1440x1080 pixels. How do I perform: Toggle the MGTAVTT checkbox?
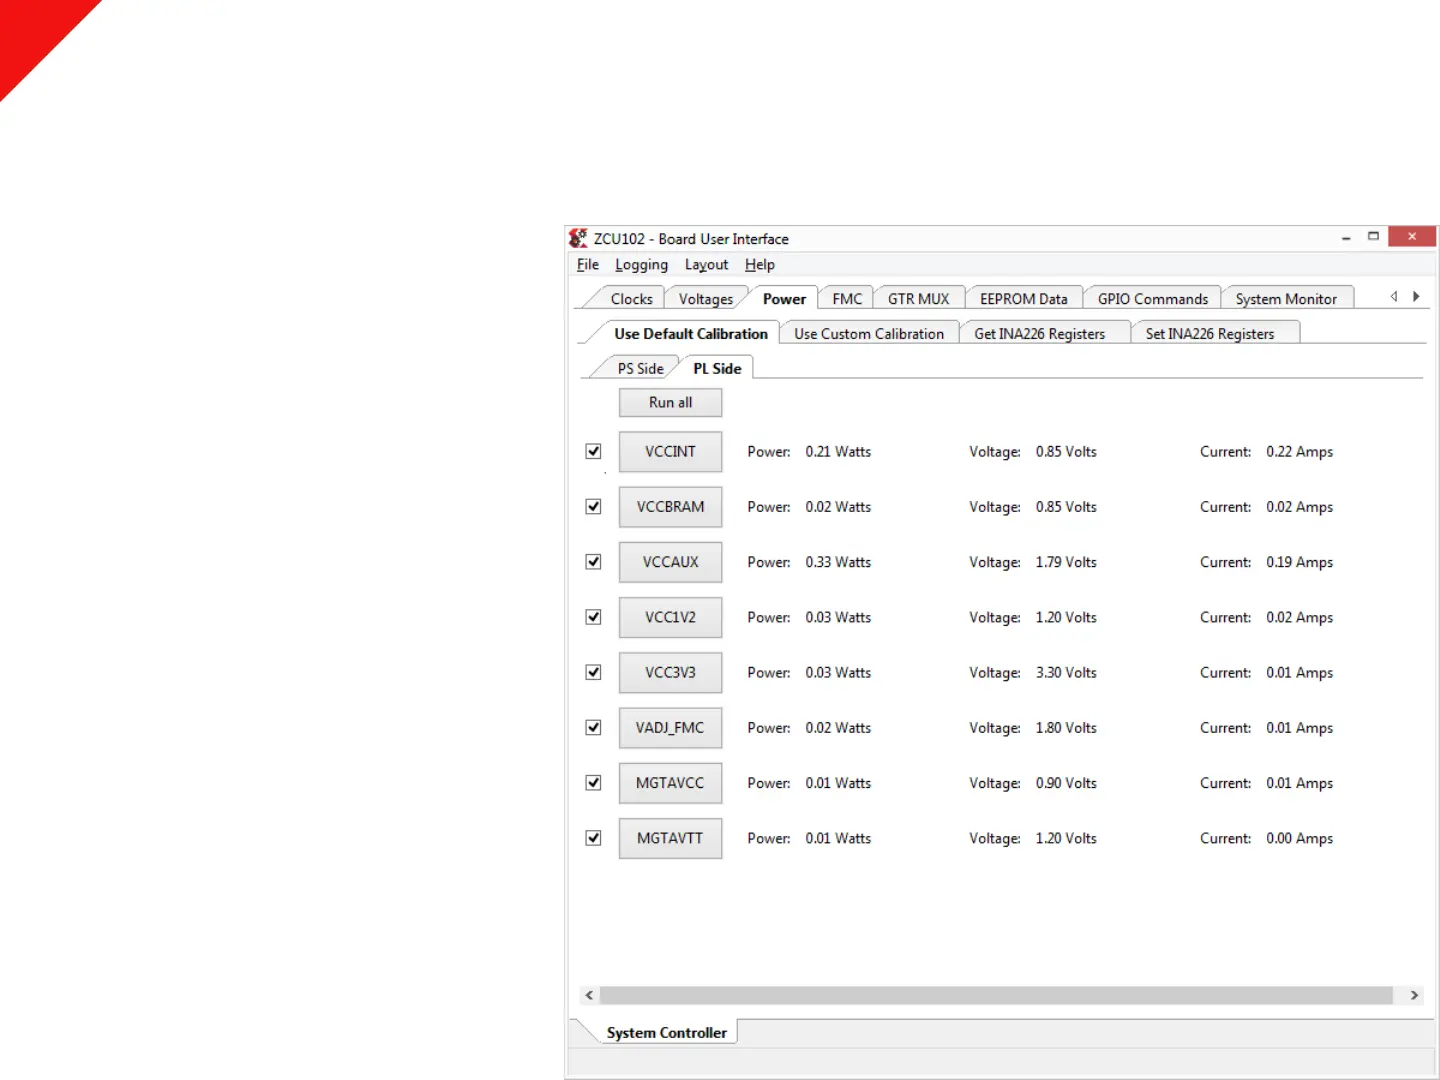point(593,838)
